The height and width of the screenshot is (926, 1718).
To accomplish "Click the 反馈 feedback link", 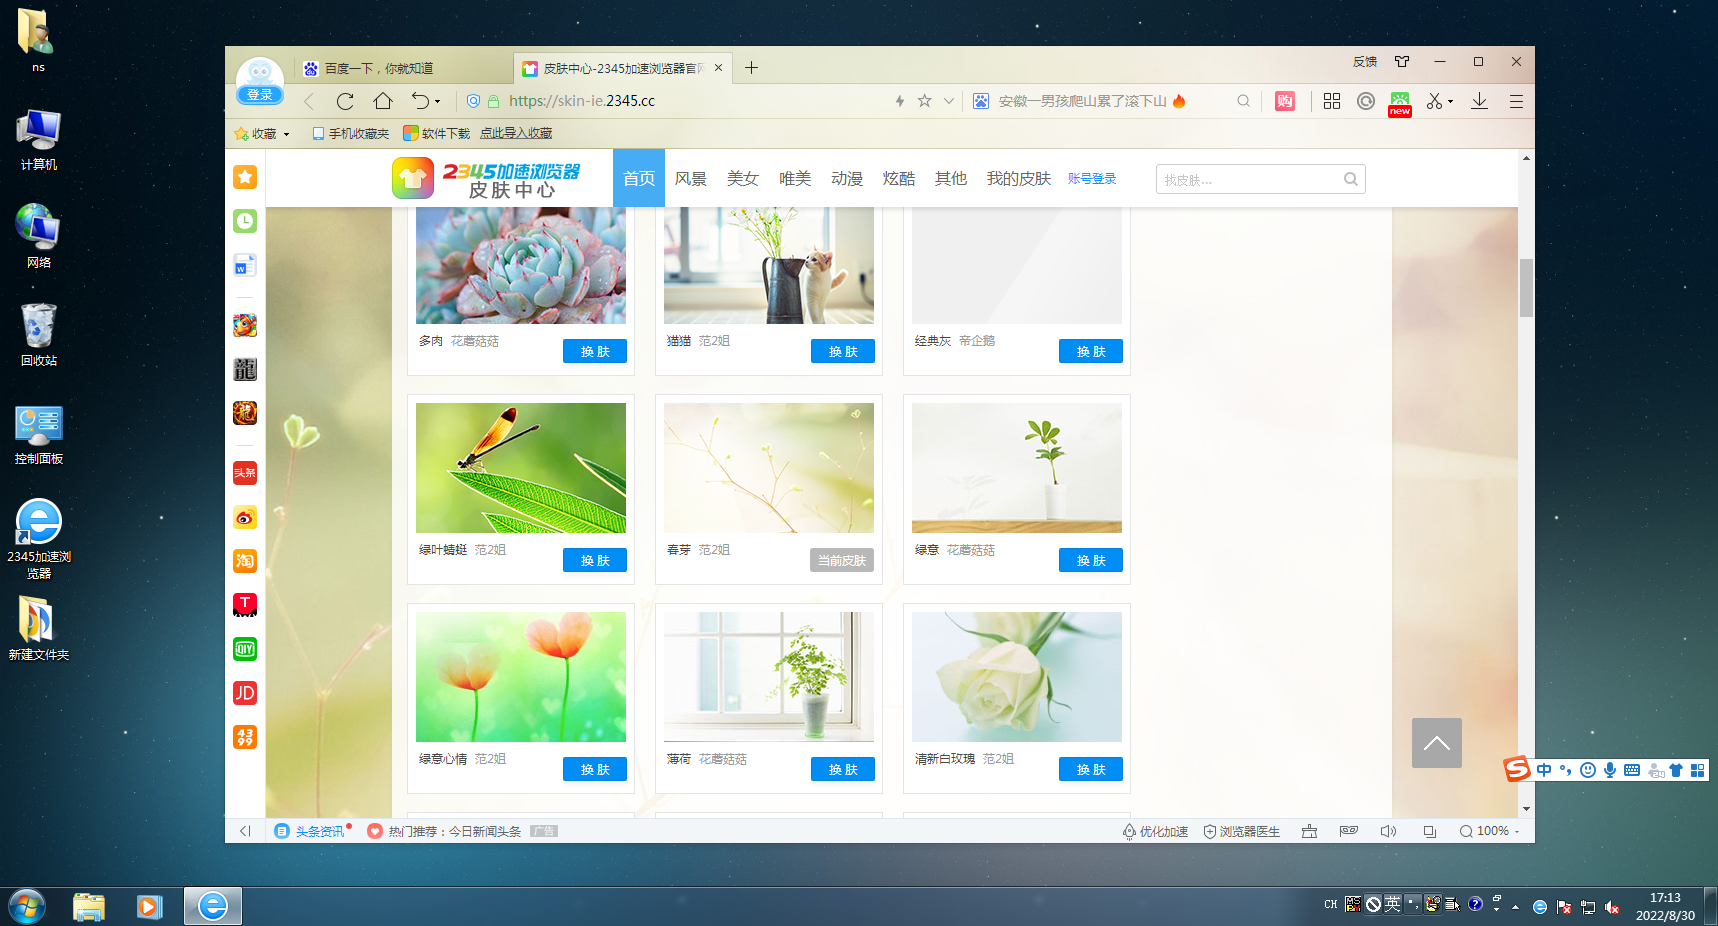I will [1365, 62].
